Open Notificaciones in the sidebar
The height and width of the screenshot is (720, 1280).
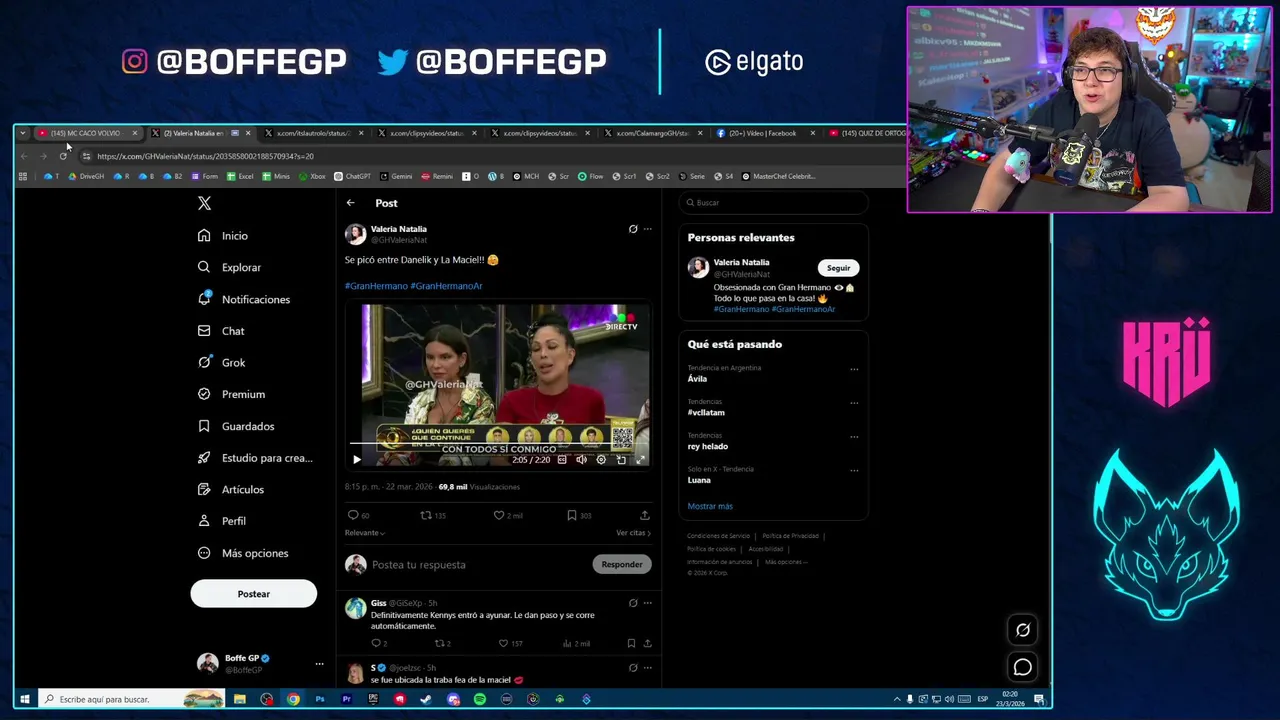(x=244, y=299)
